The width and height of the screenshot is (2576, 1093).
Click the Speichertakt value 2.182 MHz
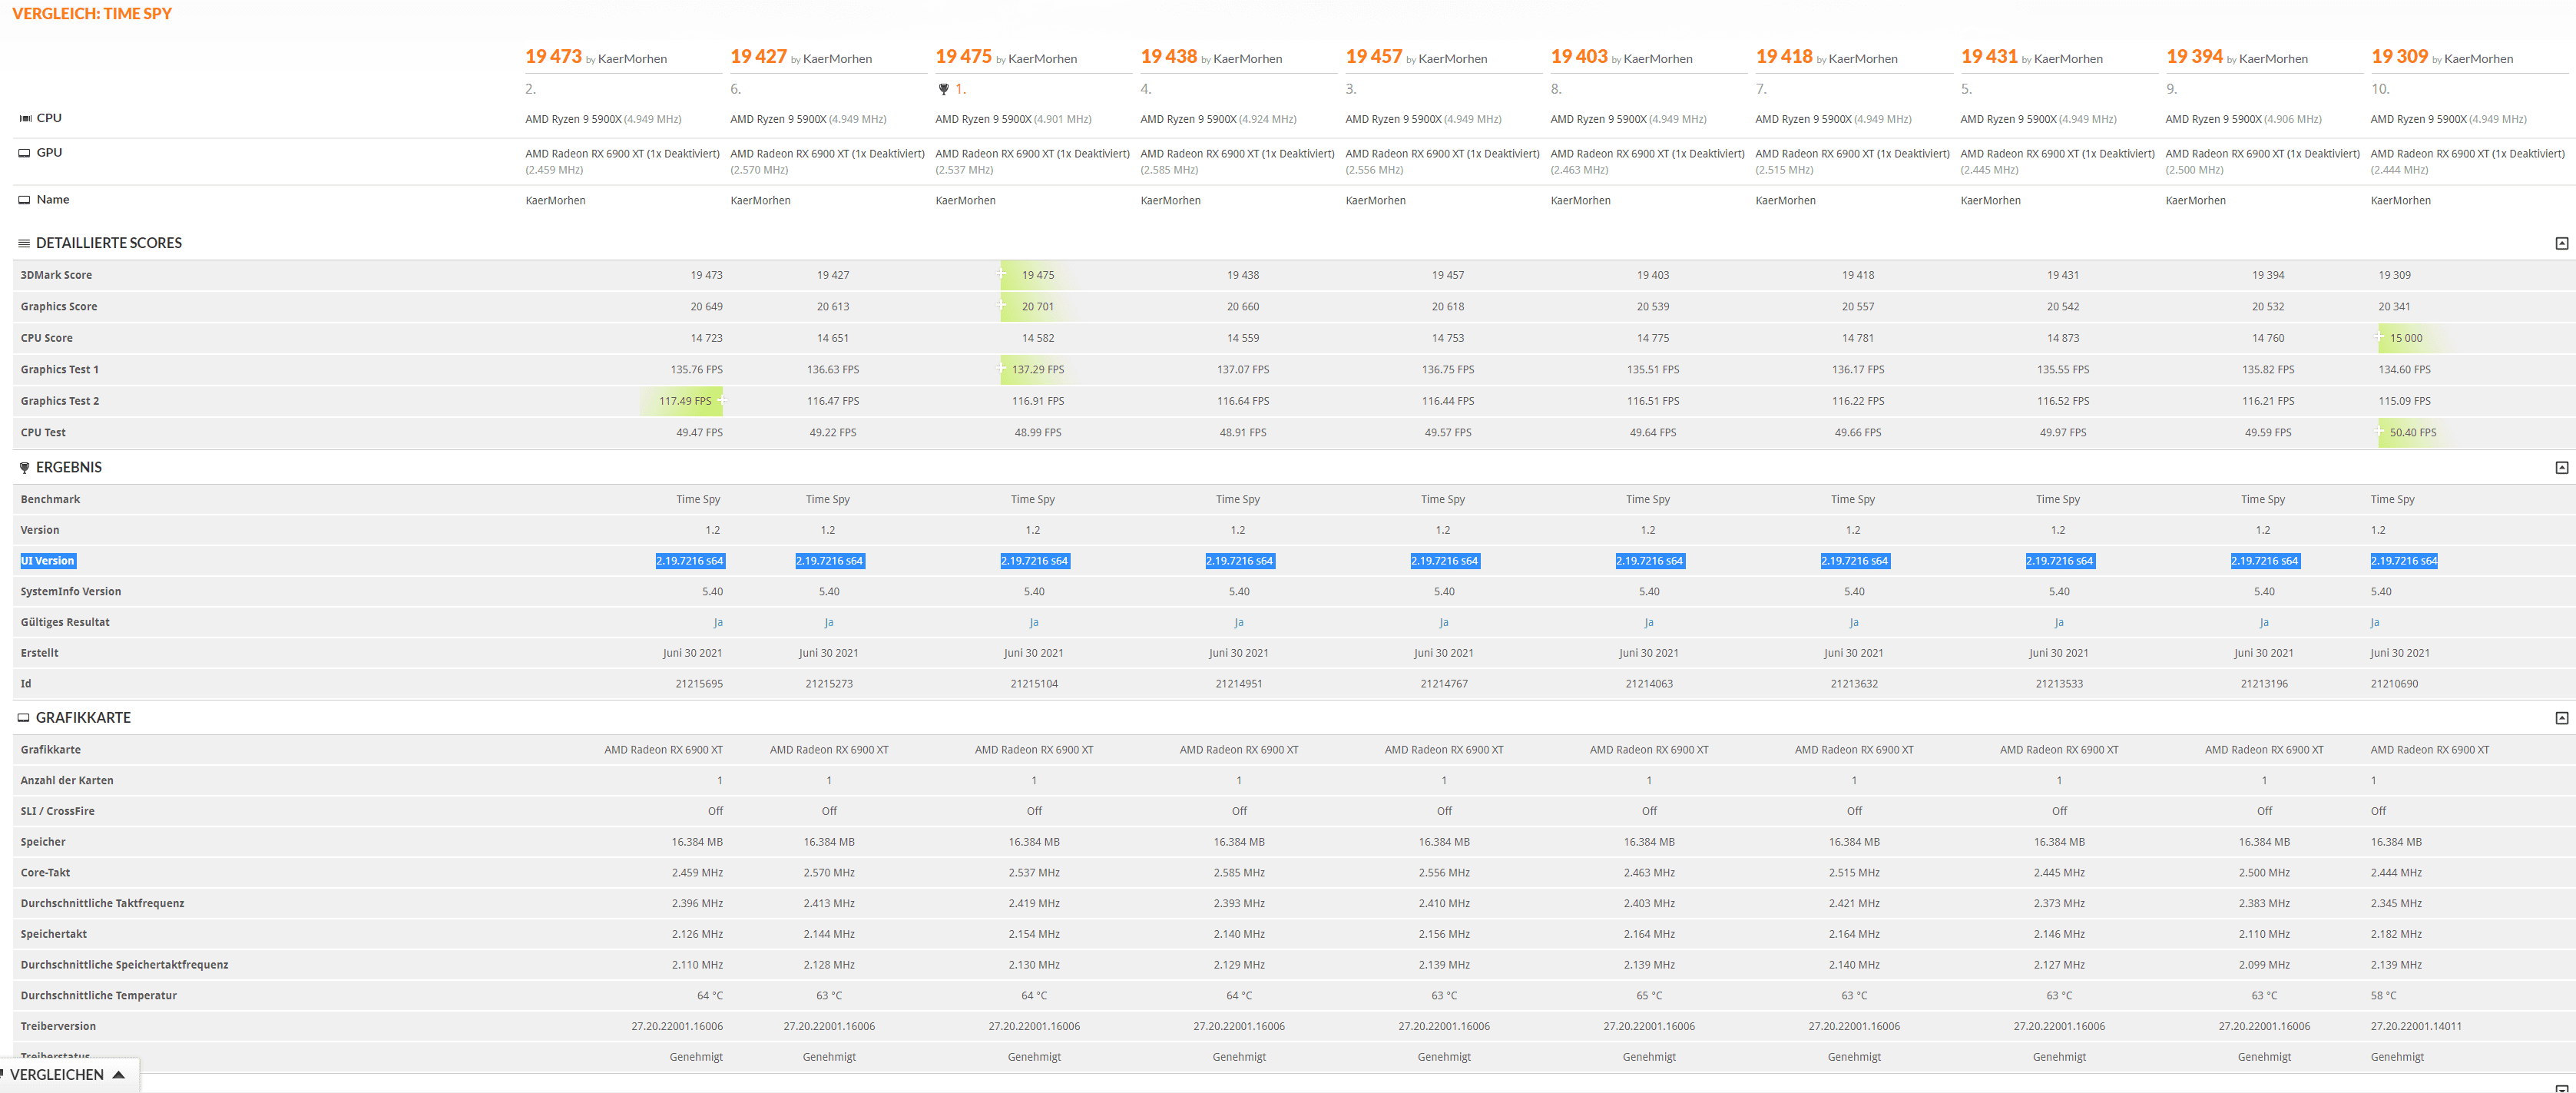[2396, 935]
